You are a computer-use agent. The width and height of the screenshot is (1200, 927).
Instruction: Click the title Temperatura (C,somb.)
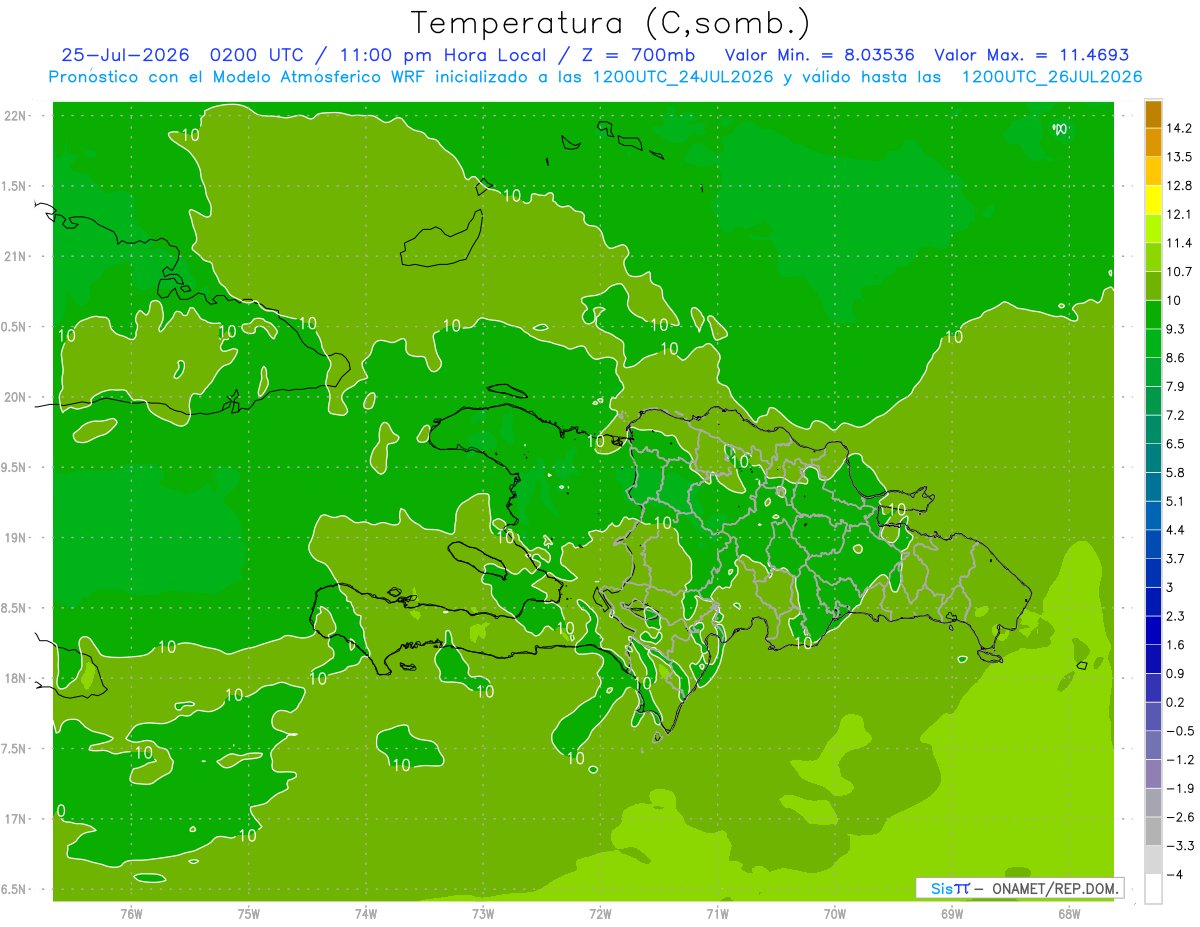[x=610, y=22]
